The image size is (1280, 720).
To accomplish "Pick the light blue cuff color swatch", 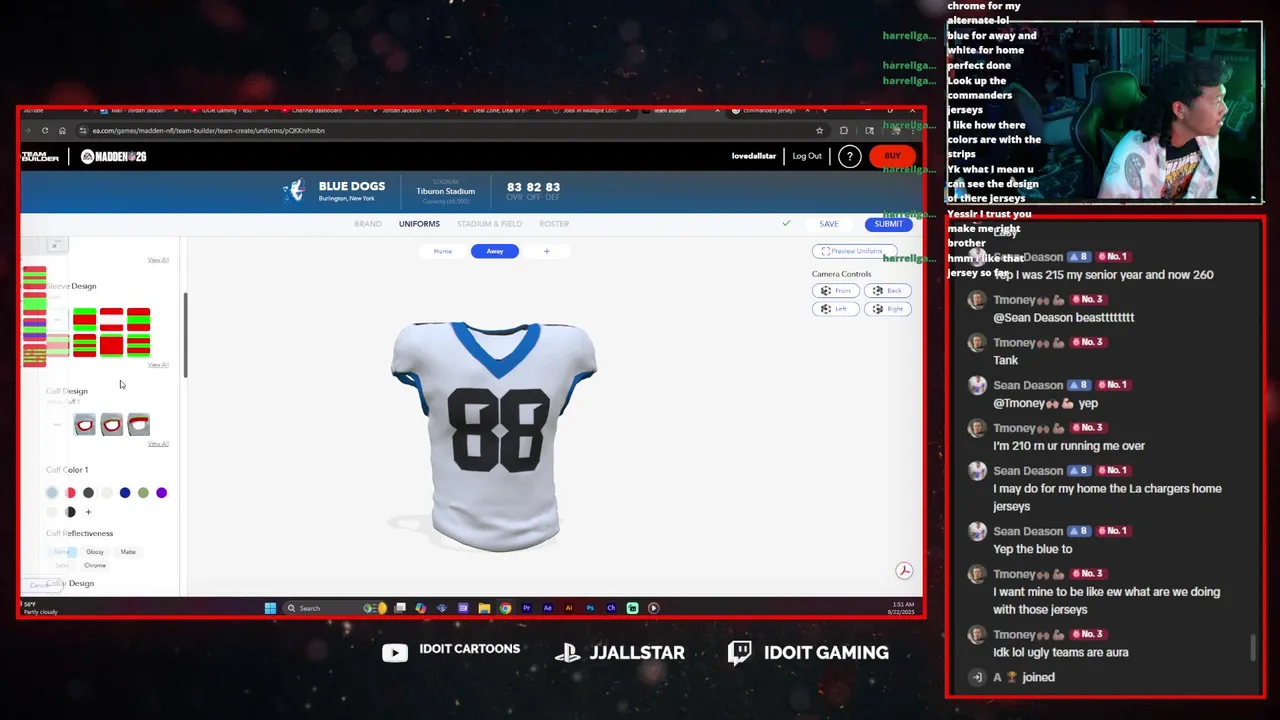I will (52, 493).
